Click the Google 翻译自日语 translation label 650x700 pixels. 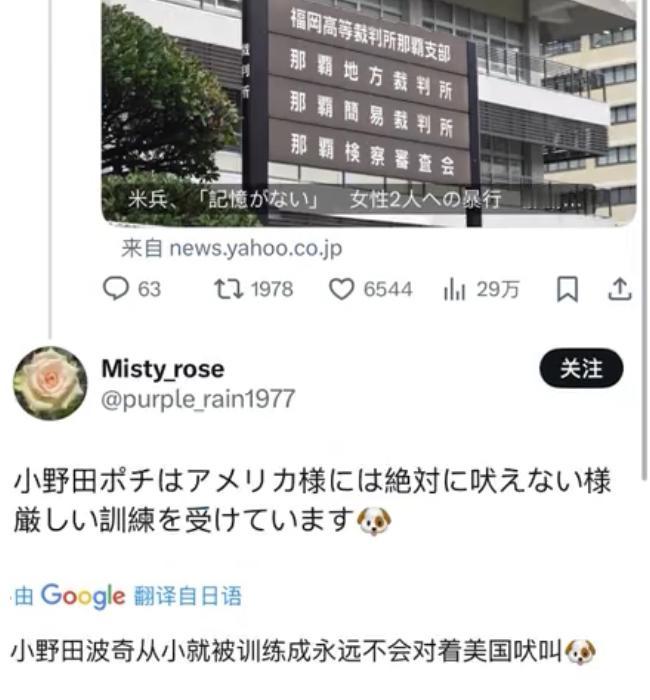click(x=128, y=596)
